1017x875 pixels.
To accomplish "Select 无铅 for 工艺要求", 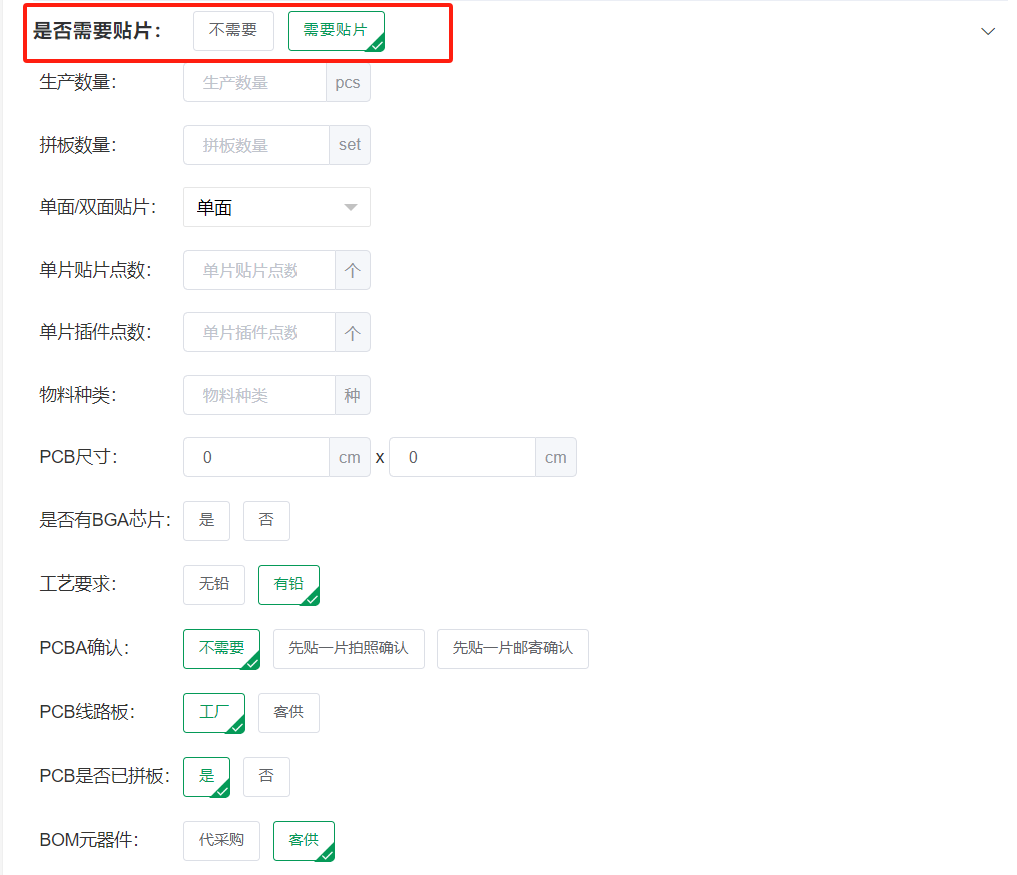I will pos(214,584).
